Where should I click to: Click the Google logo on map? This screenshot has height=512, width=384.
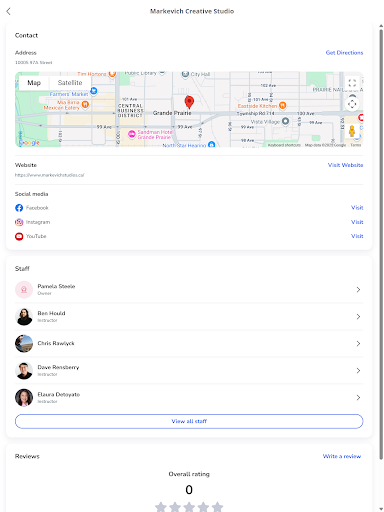tap(29, 143)
